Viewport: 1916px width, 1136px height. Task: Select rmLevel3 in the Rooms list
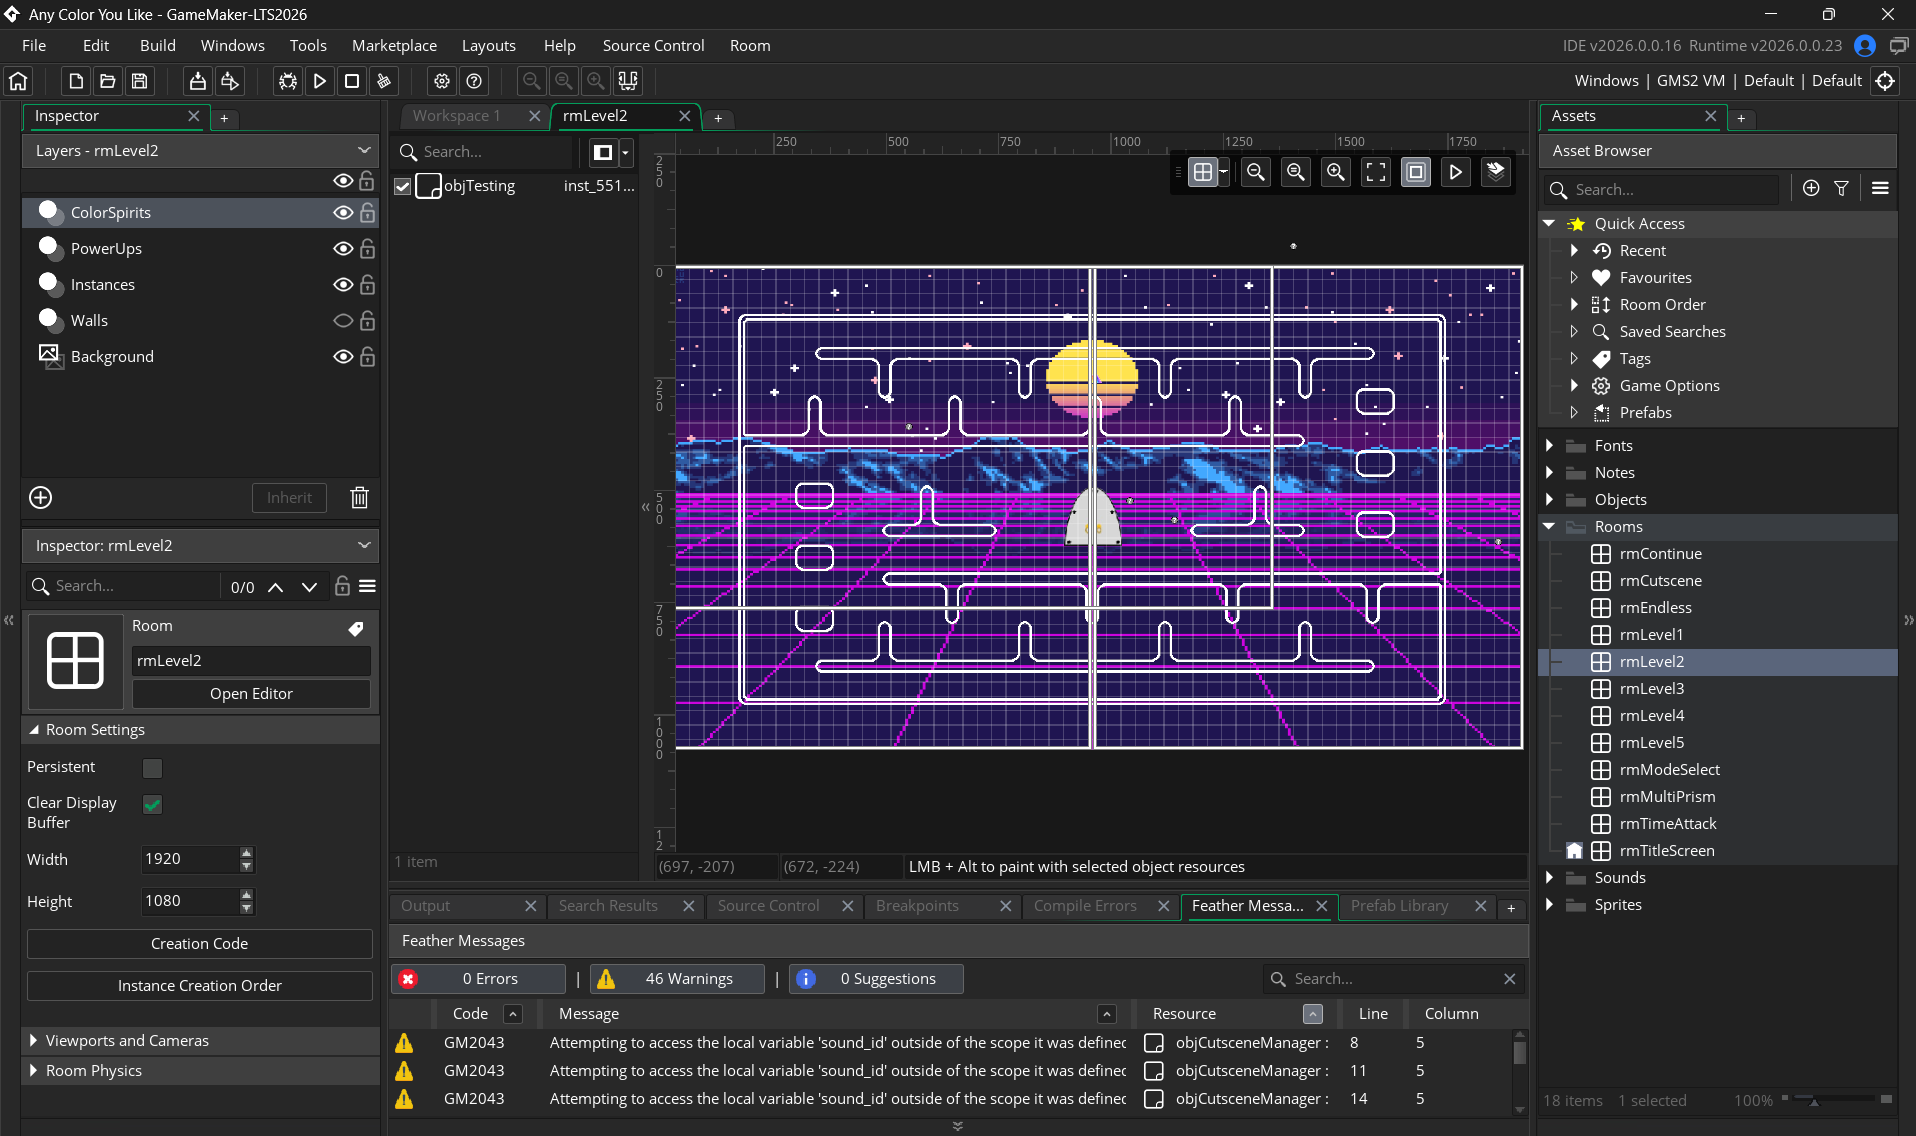(1651, 689)
